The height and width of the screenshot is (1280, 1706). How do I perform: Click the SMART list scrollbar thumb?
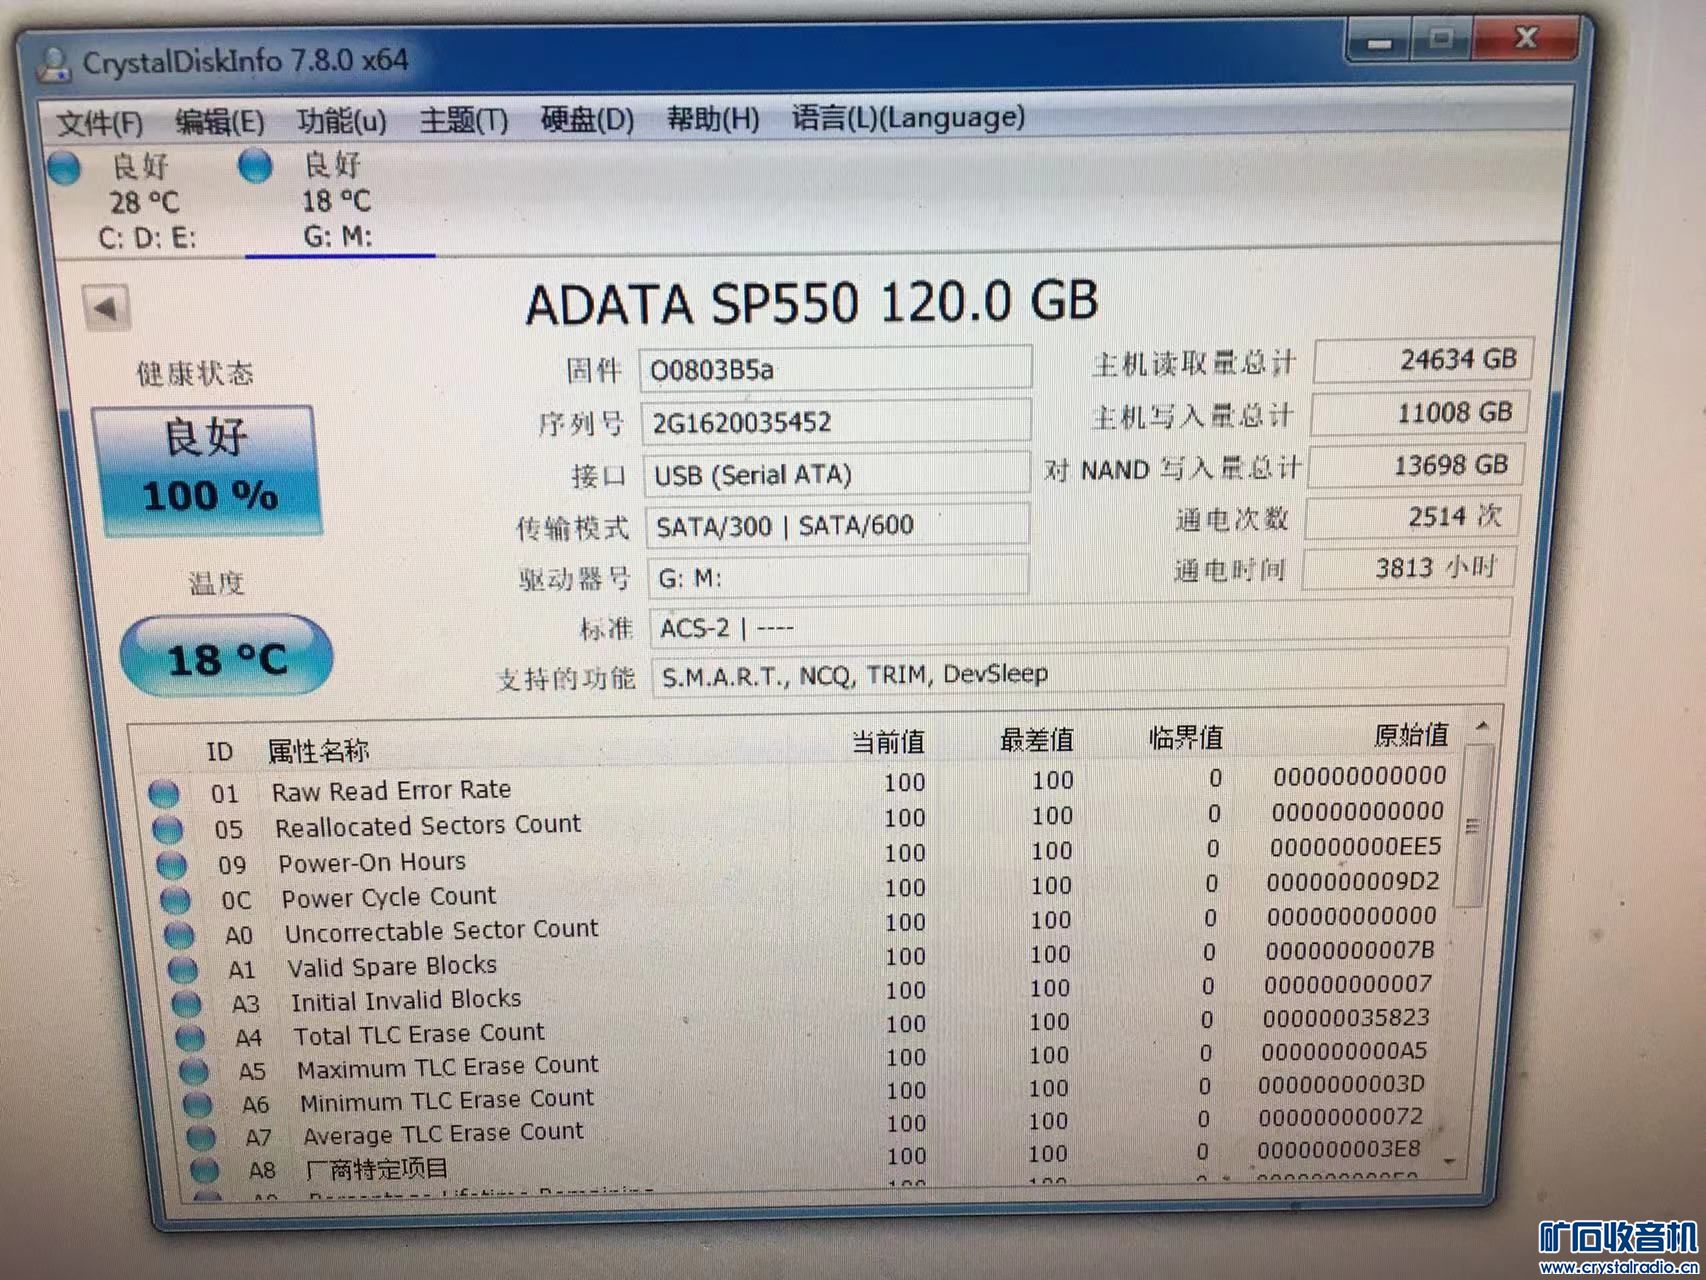coord(1472,826)
